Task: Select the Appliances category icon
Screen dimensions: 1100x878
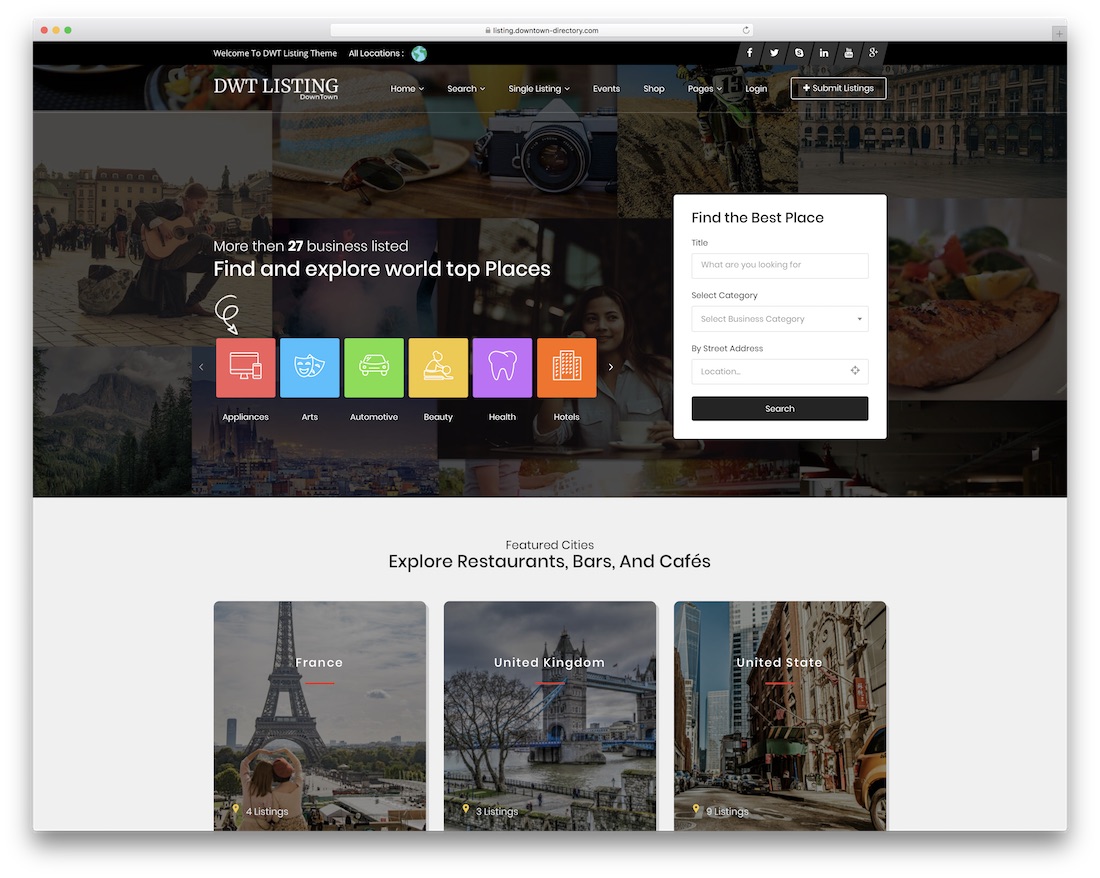Action: coord(245,367)
